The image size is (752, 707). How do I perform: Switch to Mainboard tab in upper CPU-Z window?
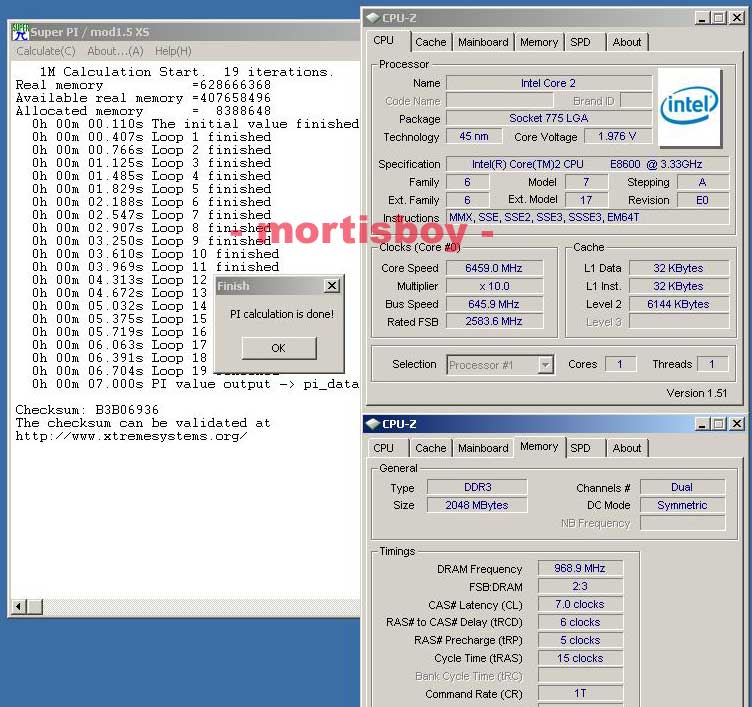pos(483,42)
